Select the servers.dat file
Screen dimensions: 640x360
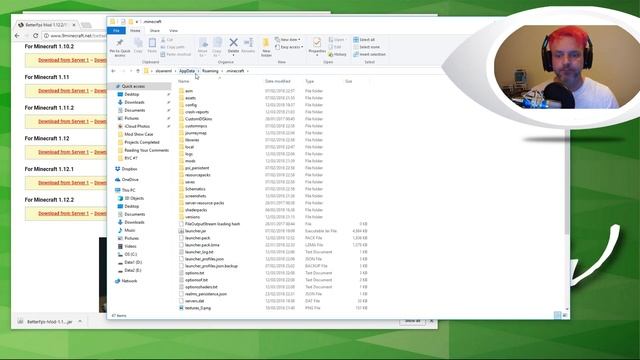191,301
